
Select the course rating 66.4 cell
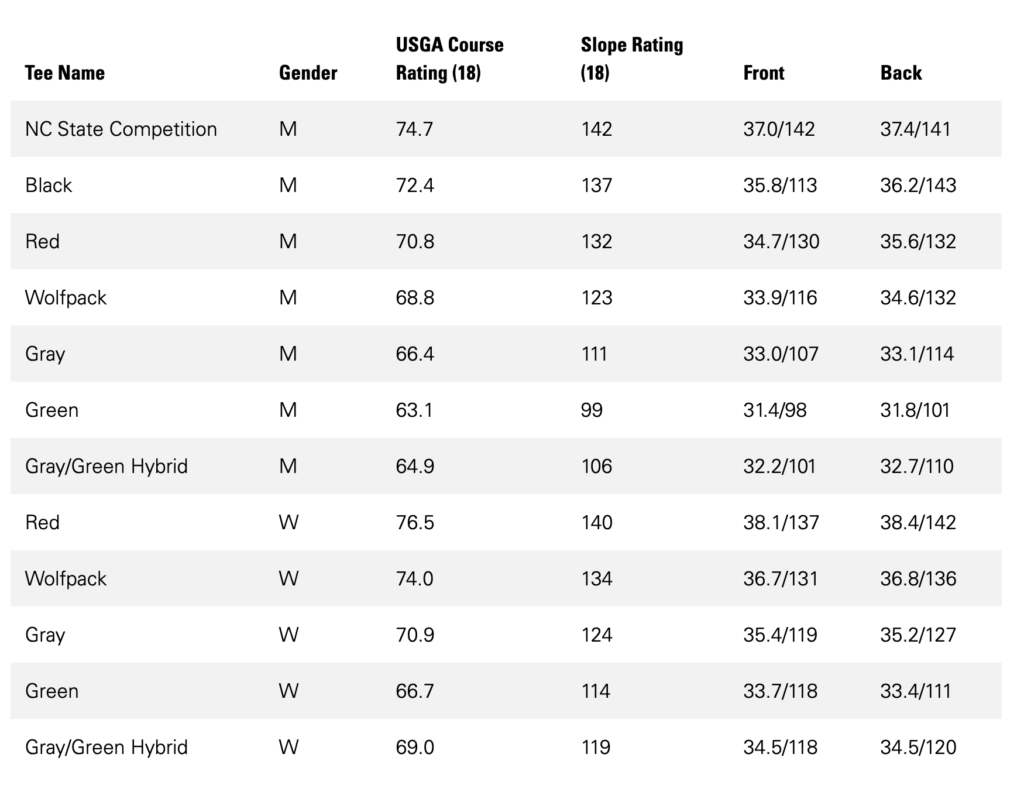[x=415, y=354]
